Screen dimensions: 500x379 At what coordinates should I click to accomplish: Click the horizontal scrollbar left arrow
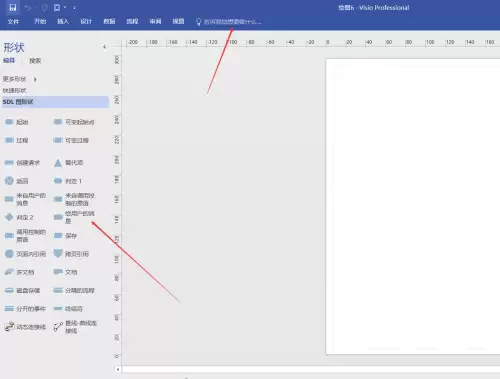(x=118, y=369)
